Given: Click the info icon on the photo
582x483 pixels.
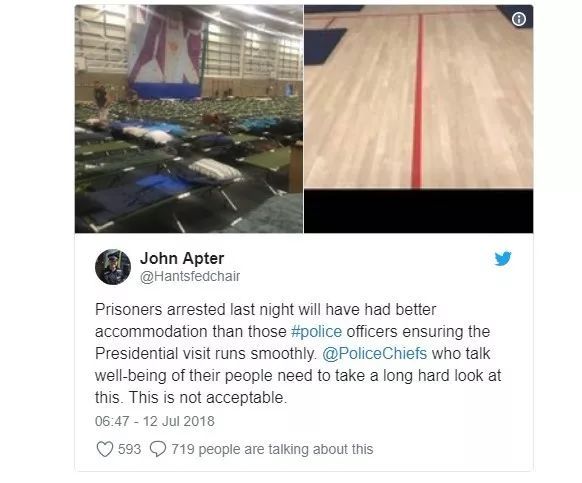Looking at the screenshot, I should click(x=519, y=19).
